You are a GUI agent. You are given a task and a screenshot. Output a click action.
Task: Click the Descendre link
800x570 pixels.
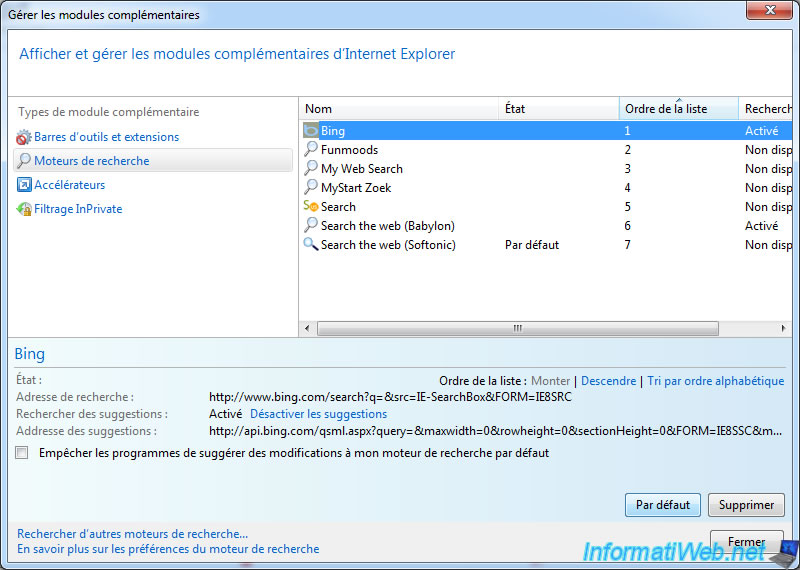(x=609, y=381)
